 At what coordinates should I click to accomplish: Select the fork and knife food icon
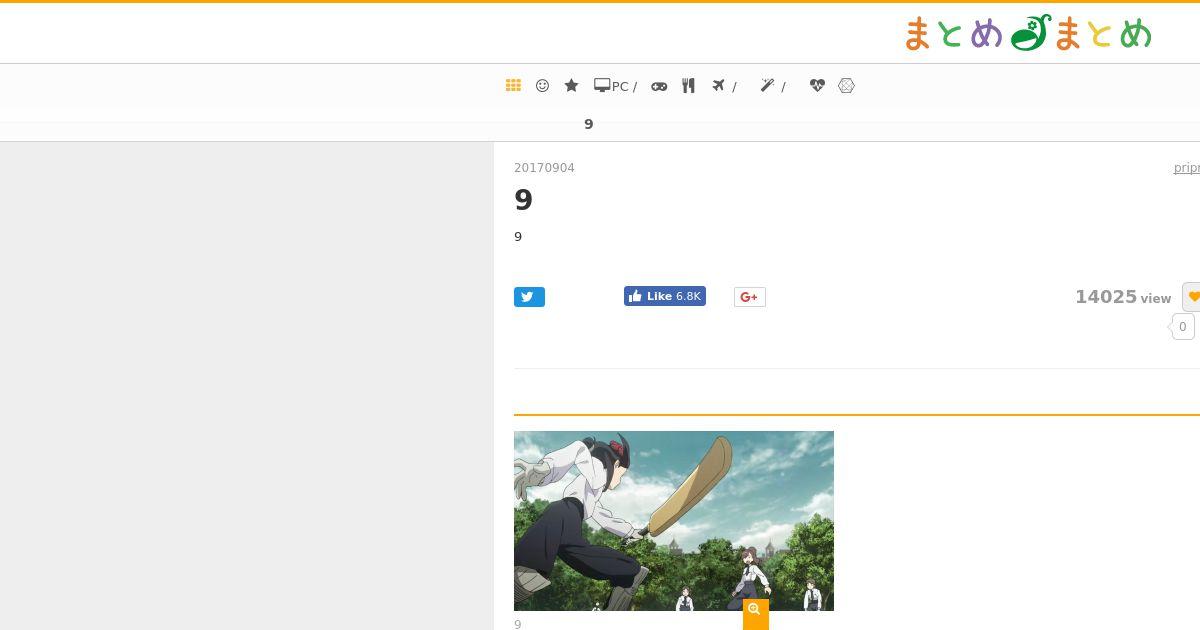tap(688, 86)
